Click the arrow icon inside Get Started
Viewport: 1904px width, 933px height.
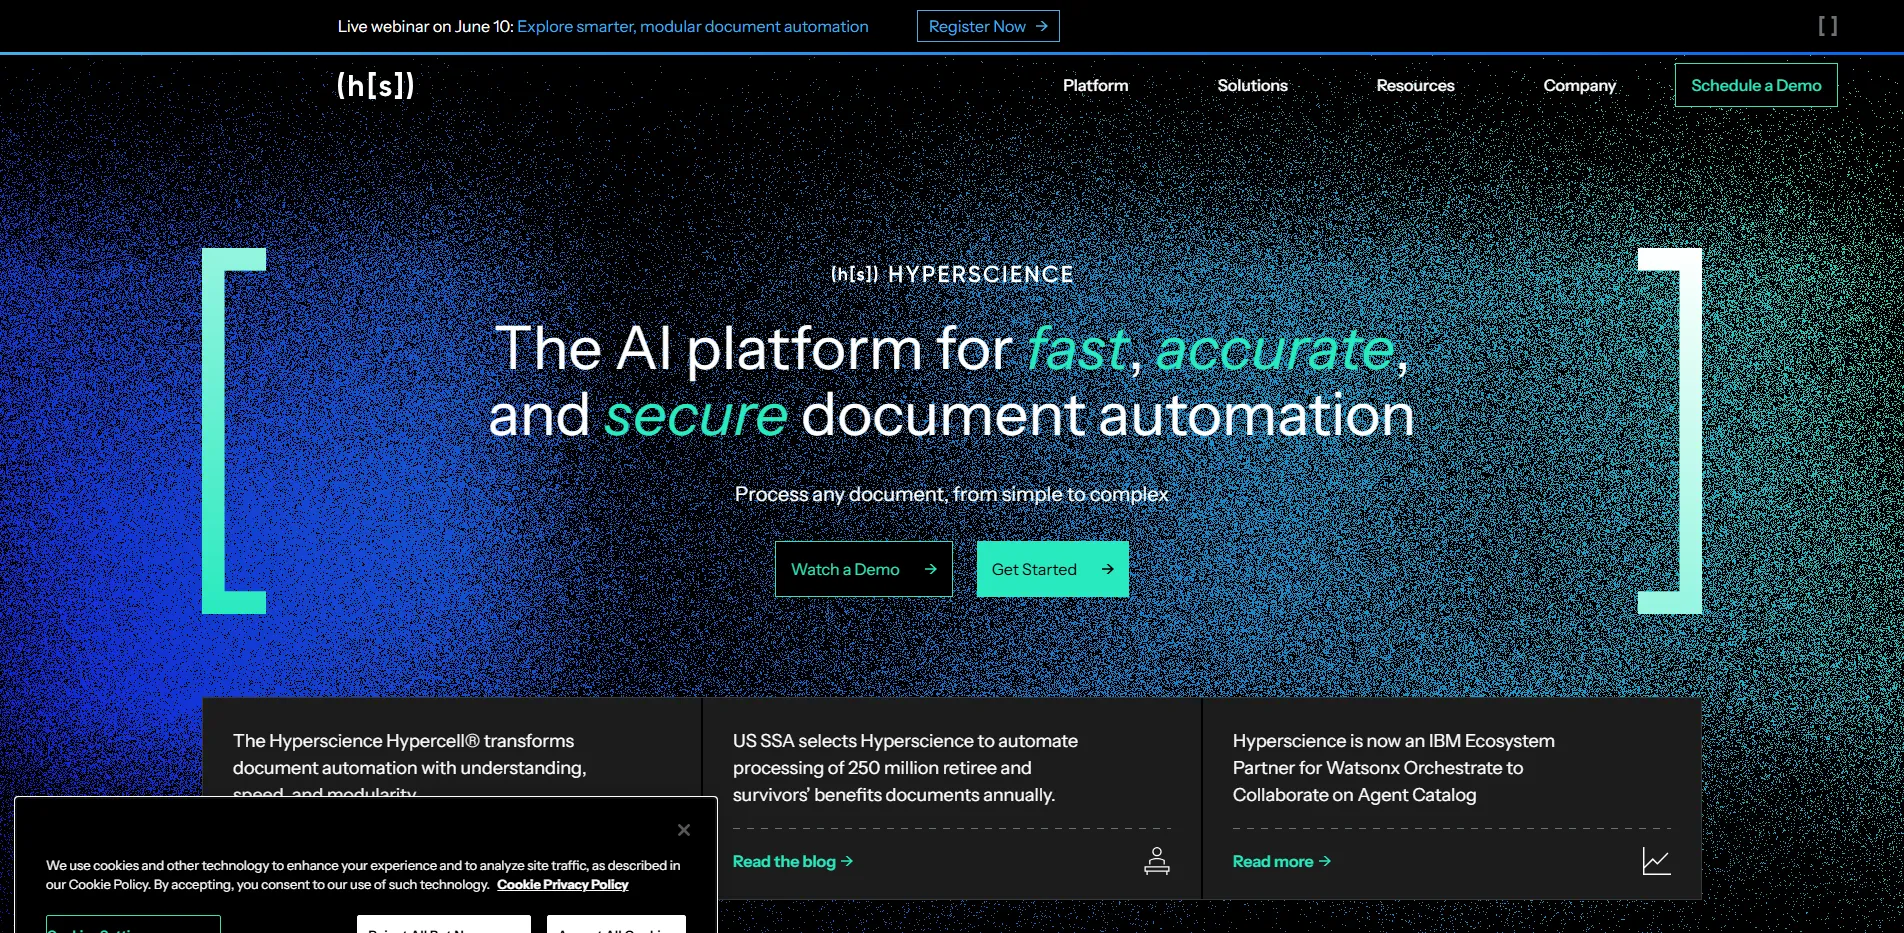pos(1106,568)
